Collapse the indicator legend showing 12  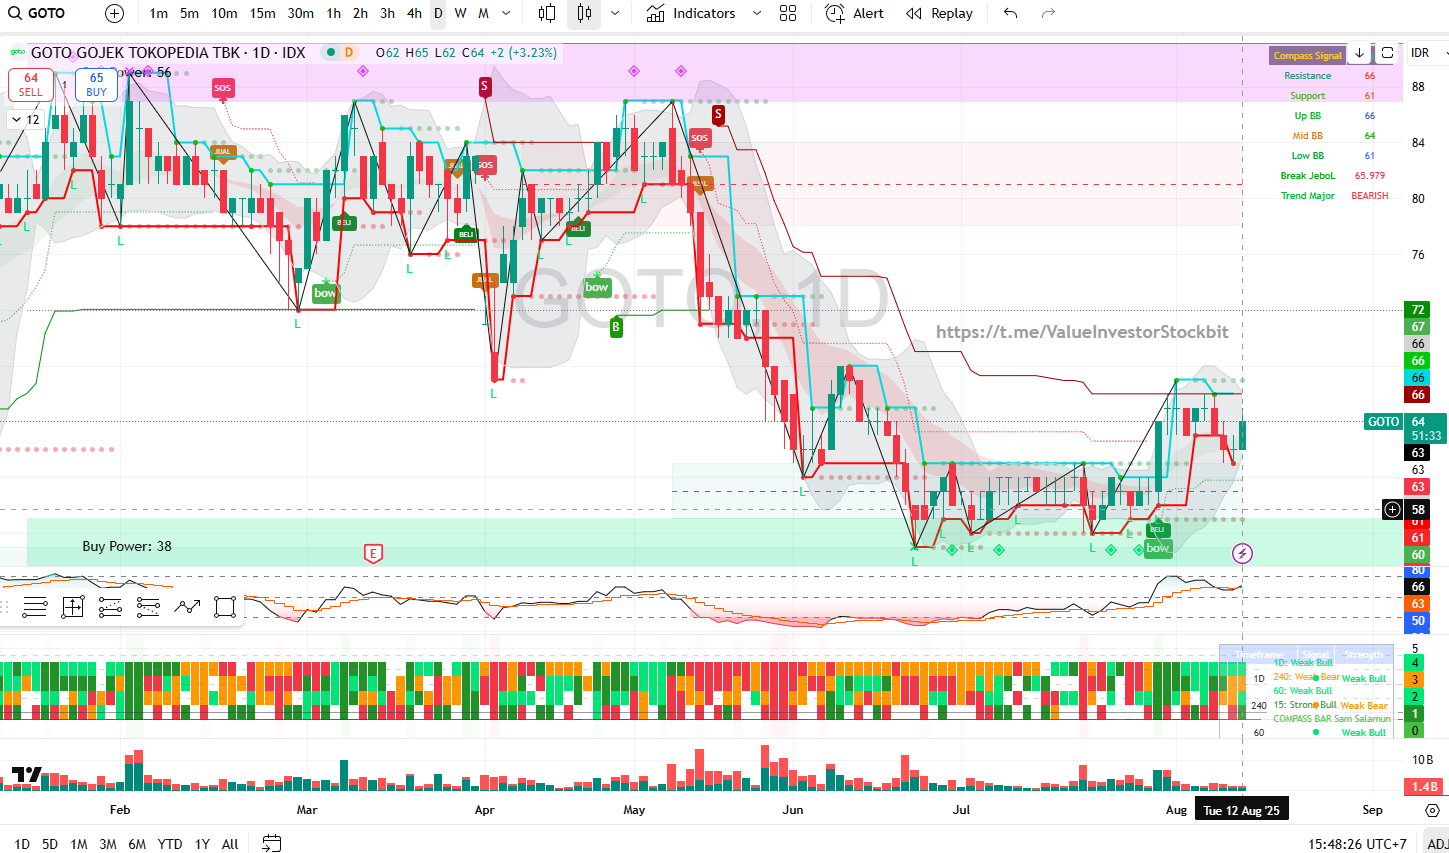[25, 119]
